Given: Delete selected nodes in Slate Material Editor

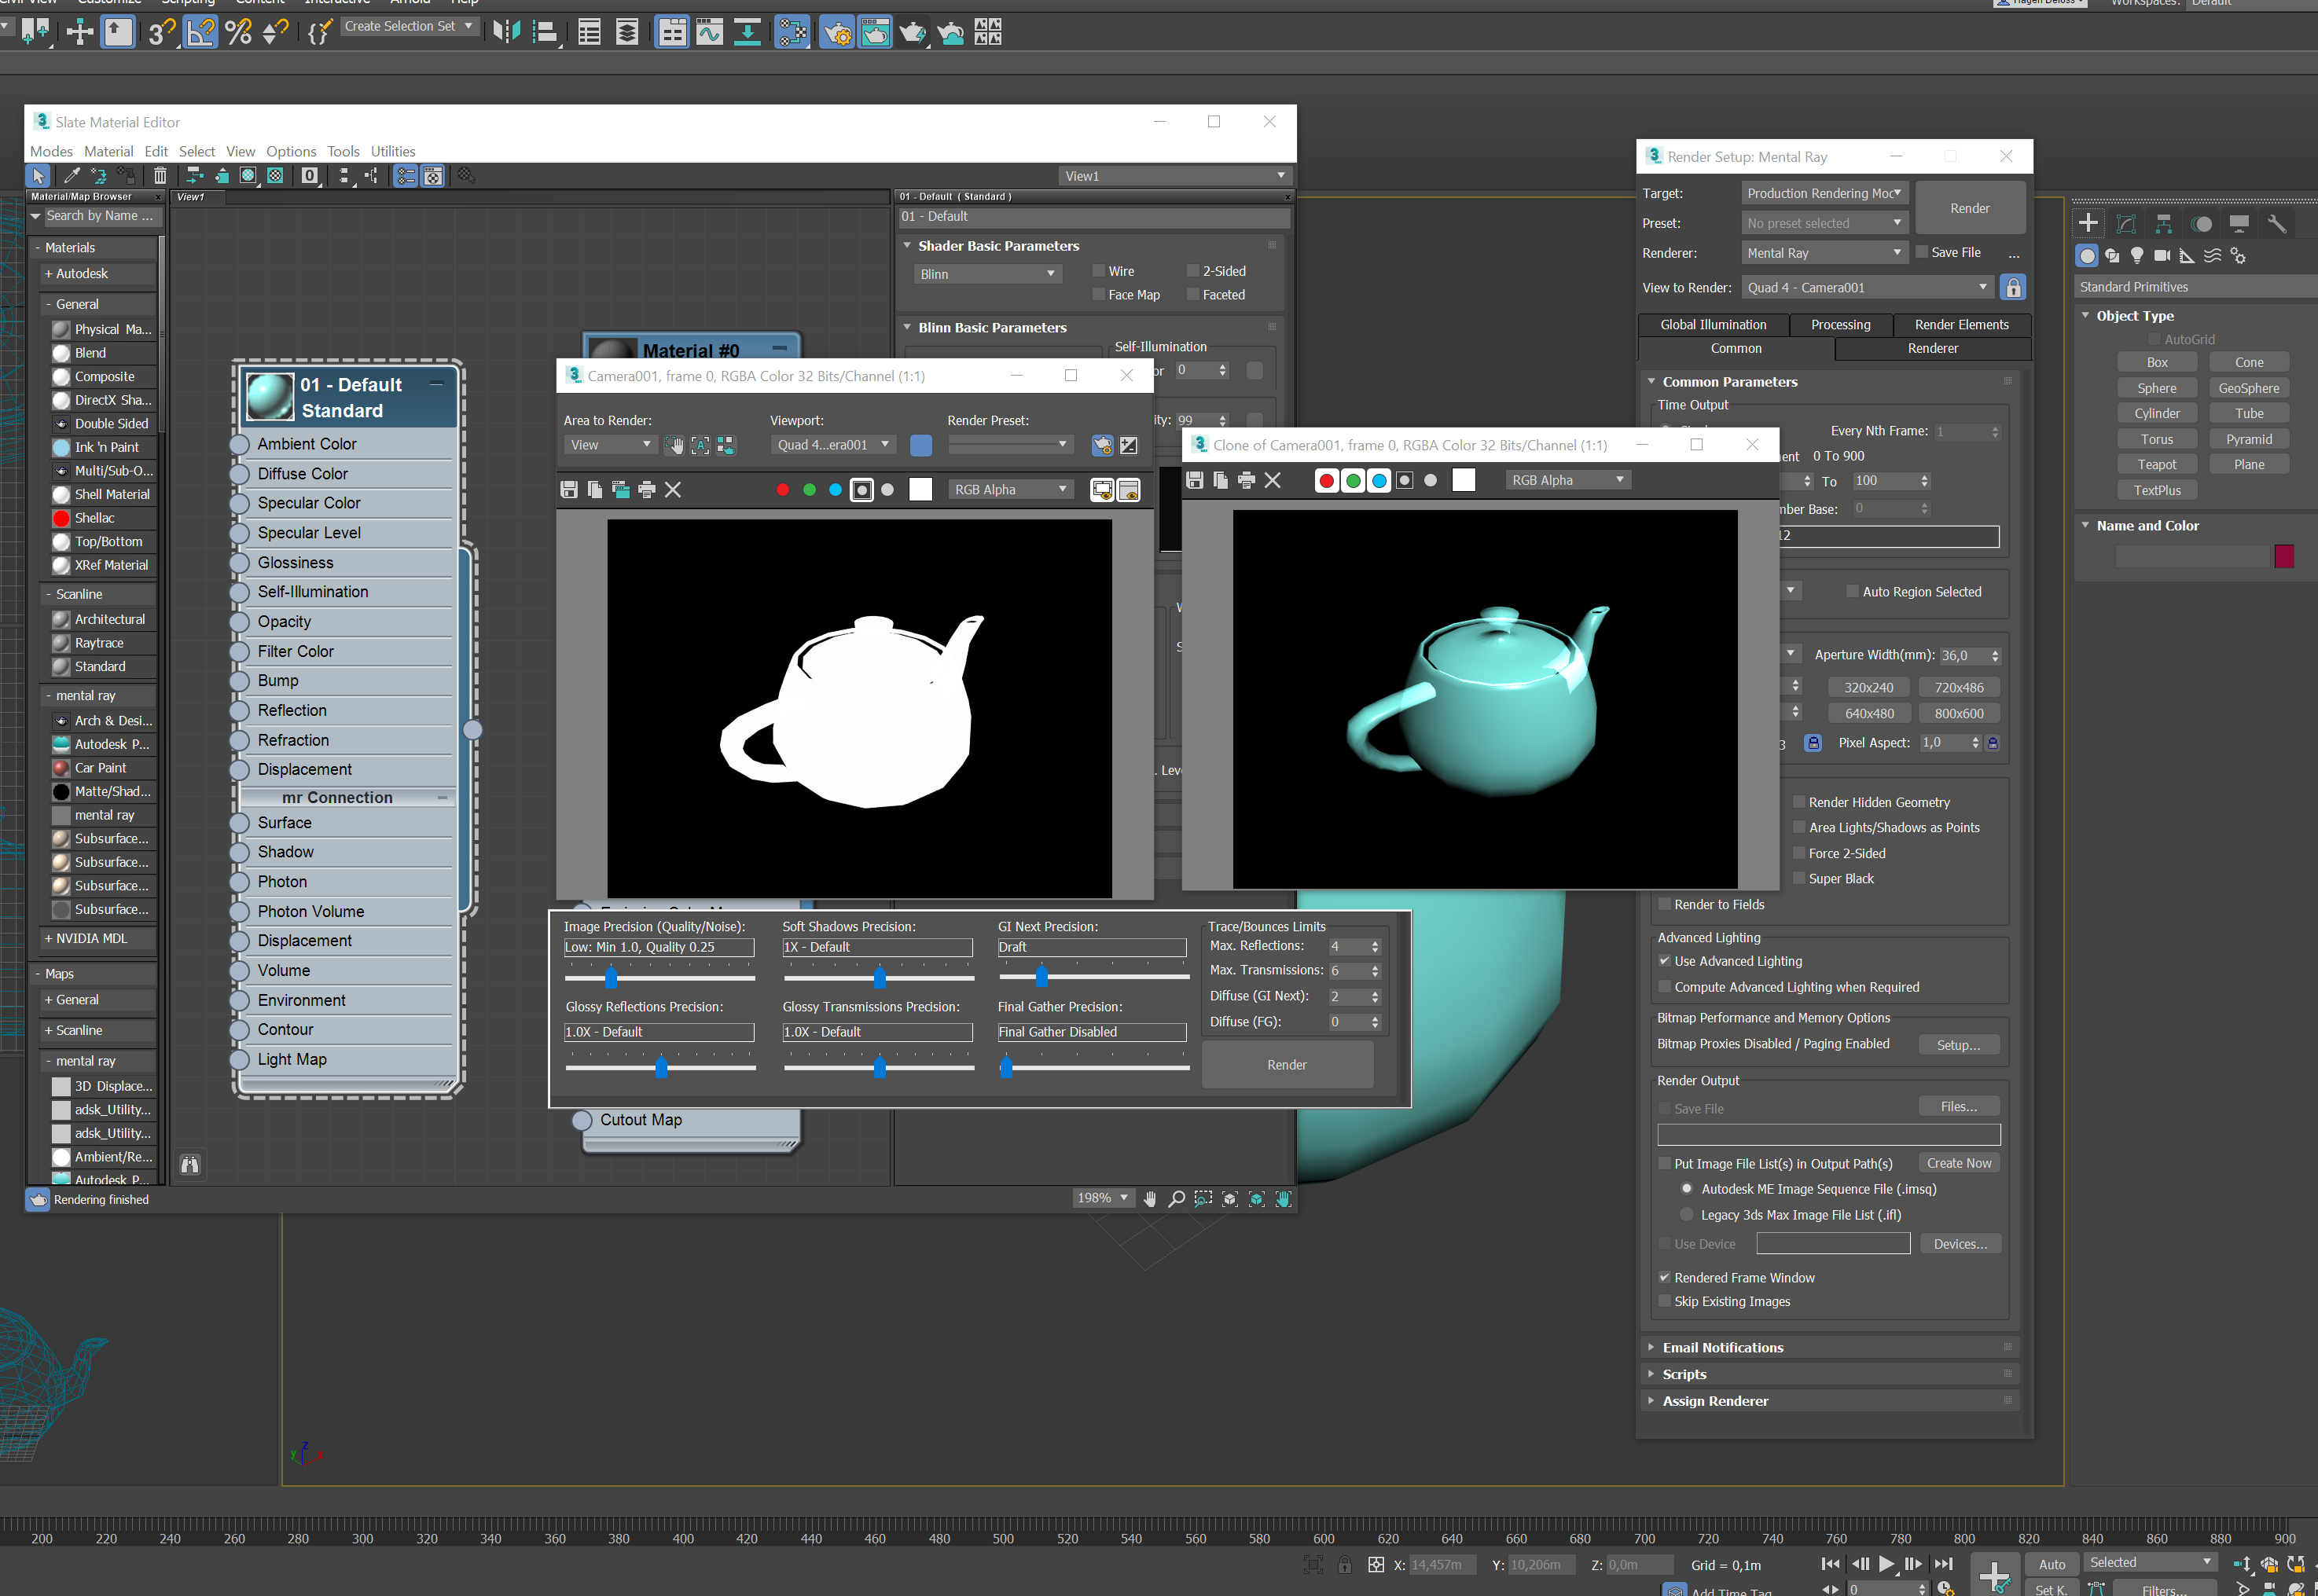Looking at the screenshot, I should 160,175.
